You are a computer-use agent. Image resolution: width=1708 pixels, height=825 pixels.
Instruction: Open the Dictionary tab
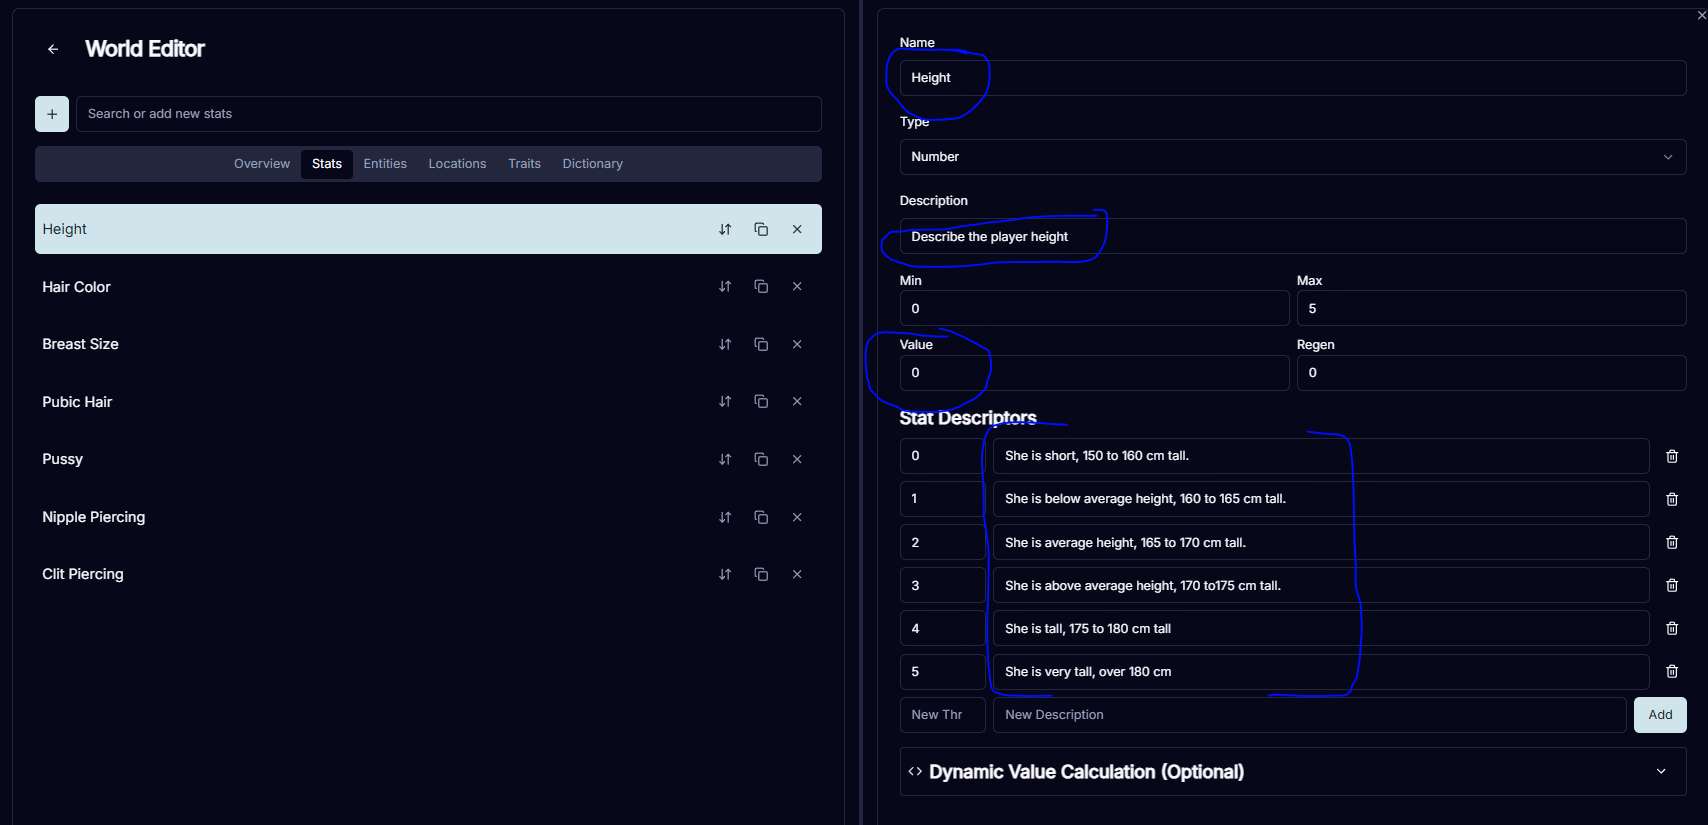[x=592, y=164]
